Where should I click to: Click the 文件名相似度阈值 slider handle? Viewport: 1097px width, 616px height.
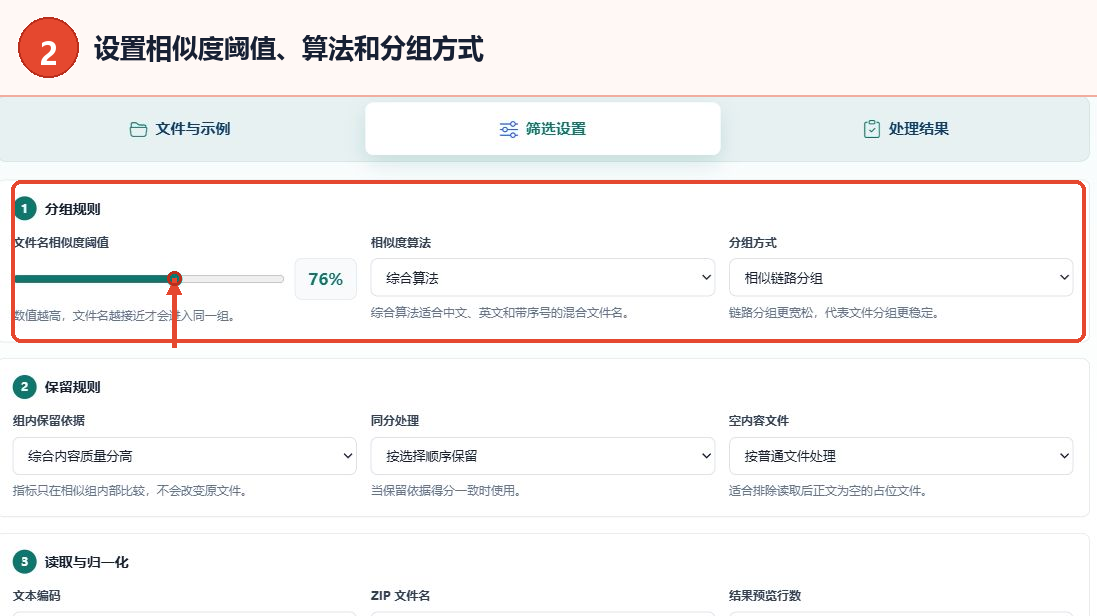[x=175, y=279]
